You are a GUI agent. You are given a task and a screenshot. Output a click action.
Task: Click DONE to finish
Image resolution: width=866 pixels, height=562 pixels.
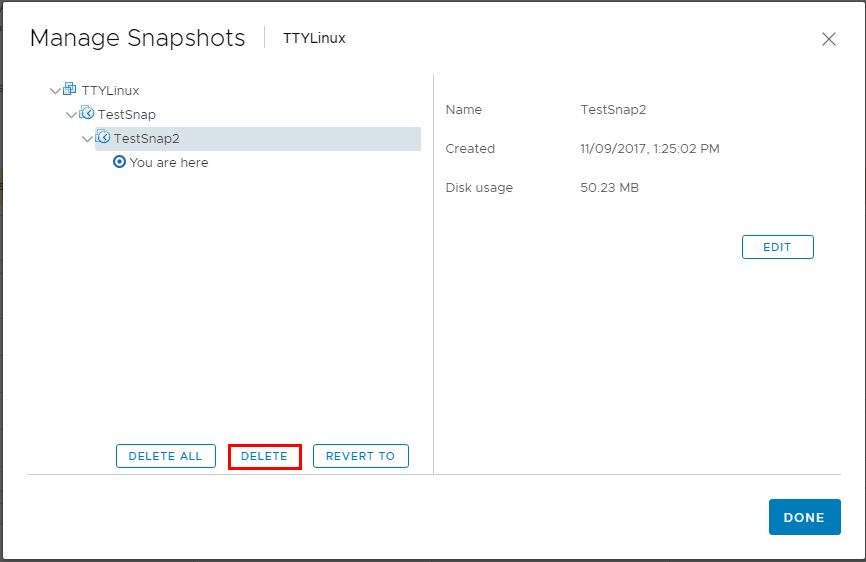pos(804,517)
